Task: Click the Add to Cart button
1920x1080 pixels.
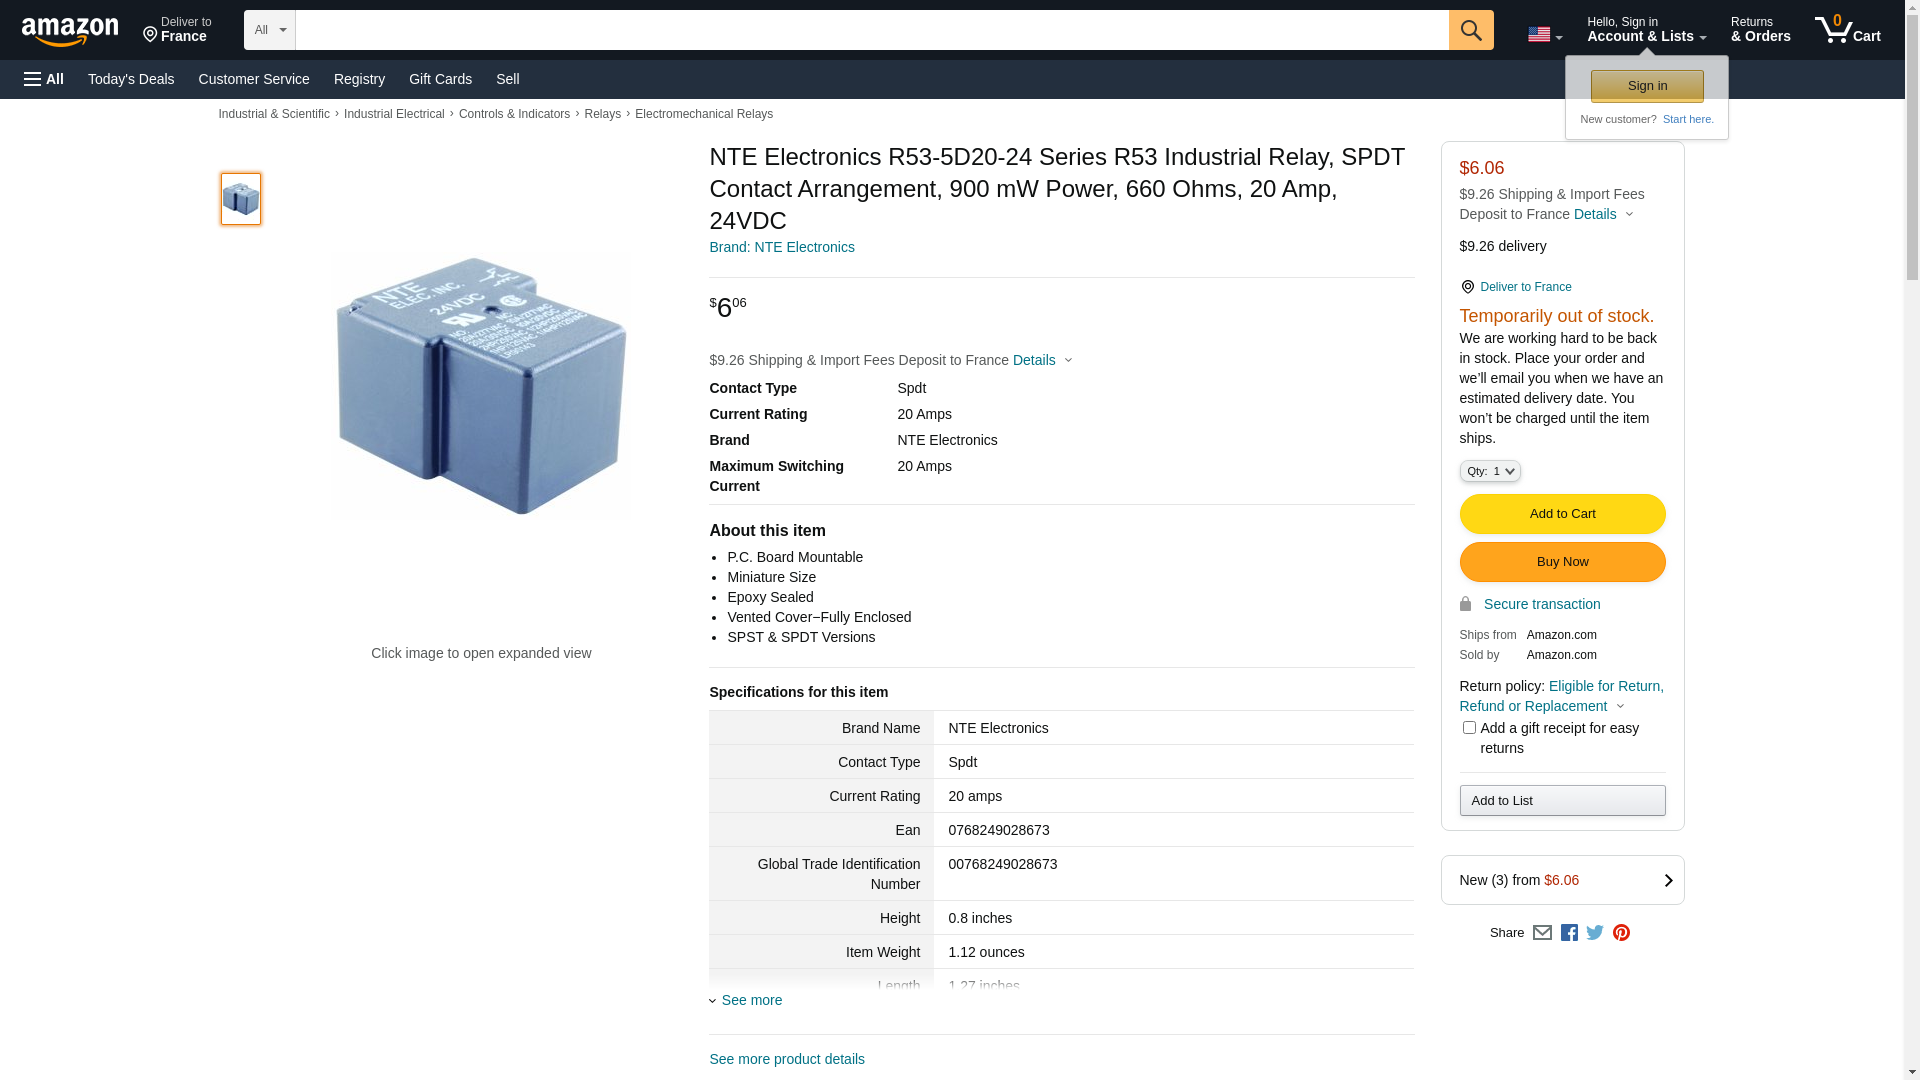Action: coord(1562,514)
